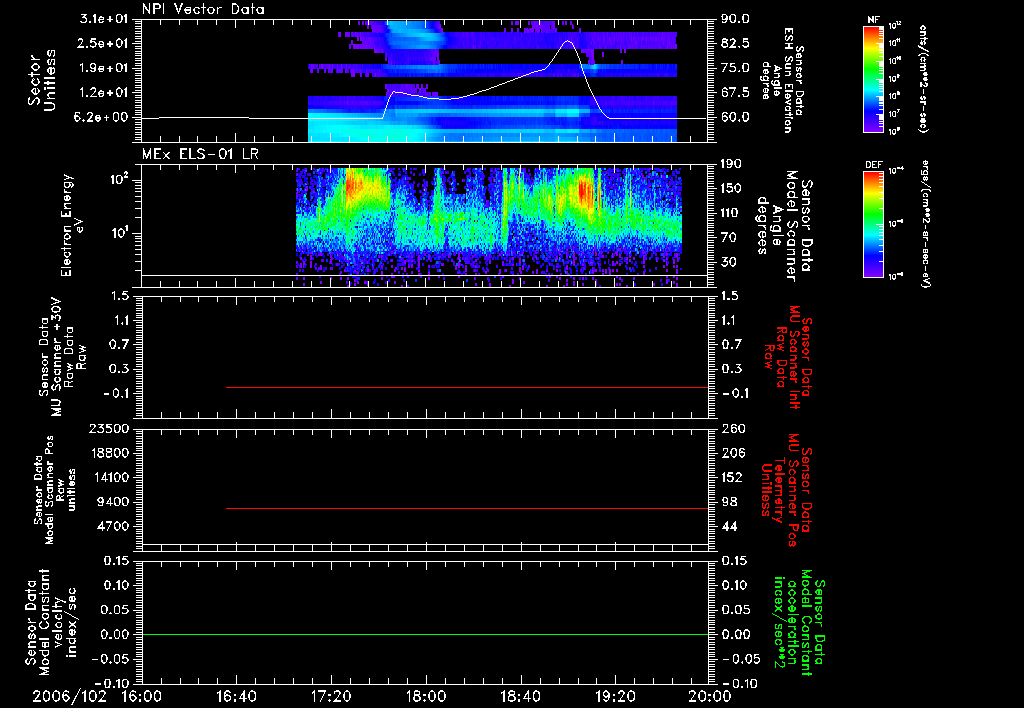Select the 'Model Scanner Pos Raw' axis title
Screen dimensions: 1024x708
54,490
